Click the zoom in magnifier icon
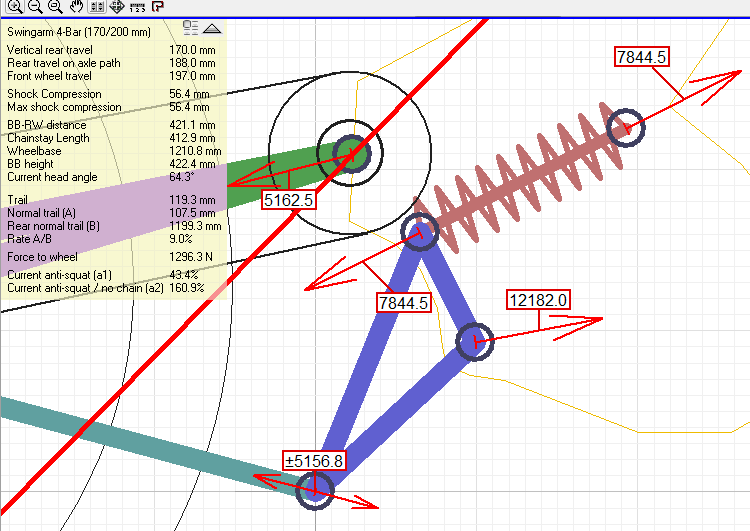The image size is (750, 531). coord(14,7)
